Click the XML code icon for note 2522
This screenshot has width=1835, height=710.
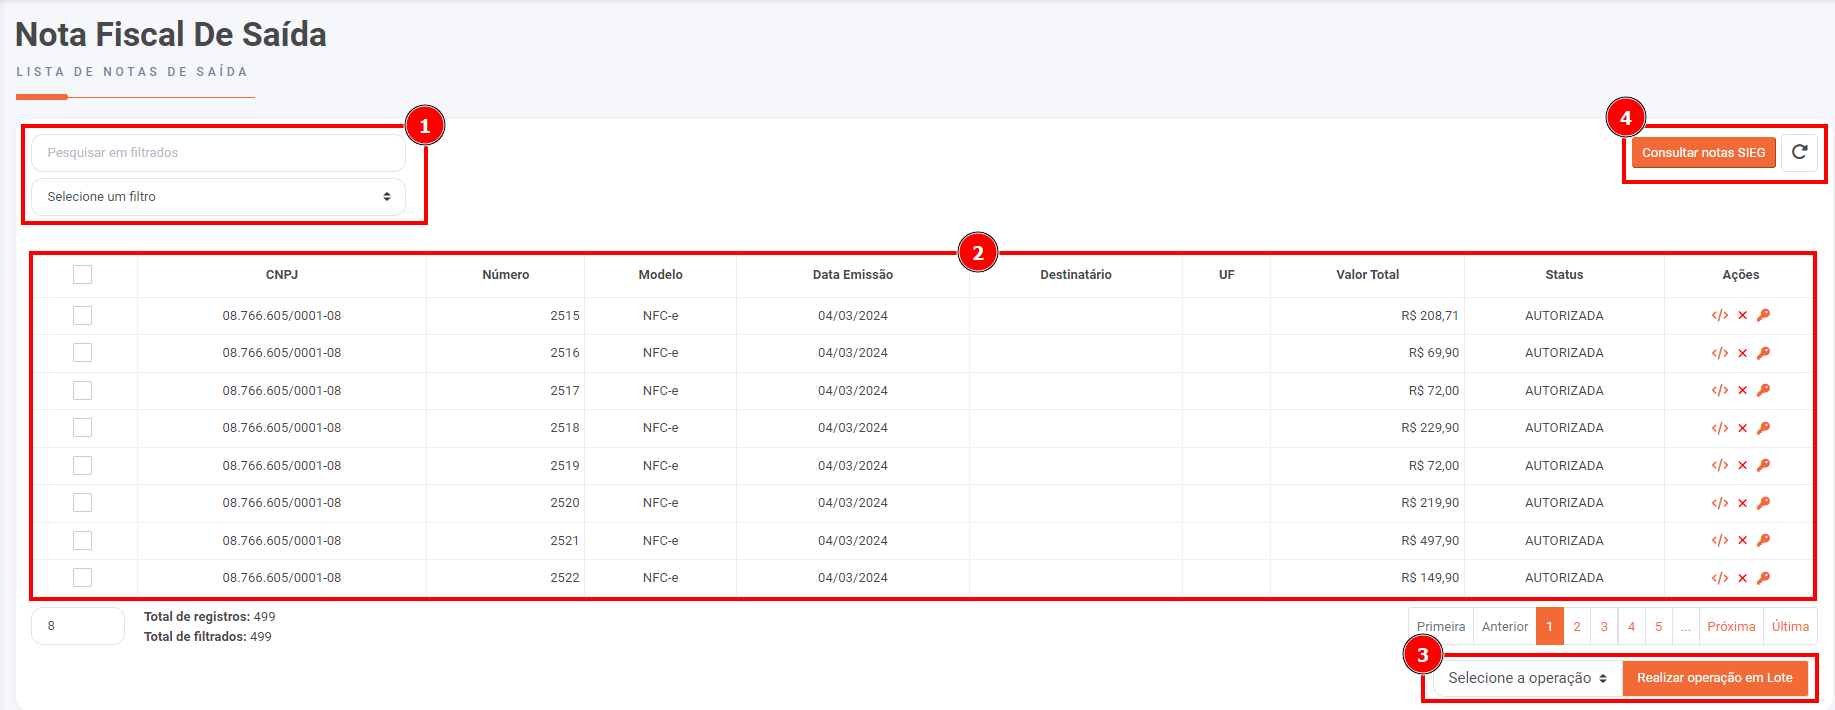[x=1719, y=578]
